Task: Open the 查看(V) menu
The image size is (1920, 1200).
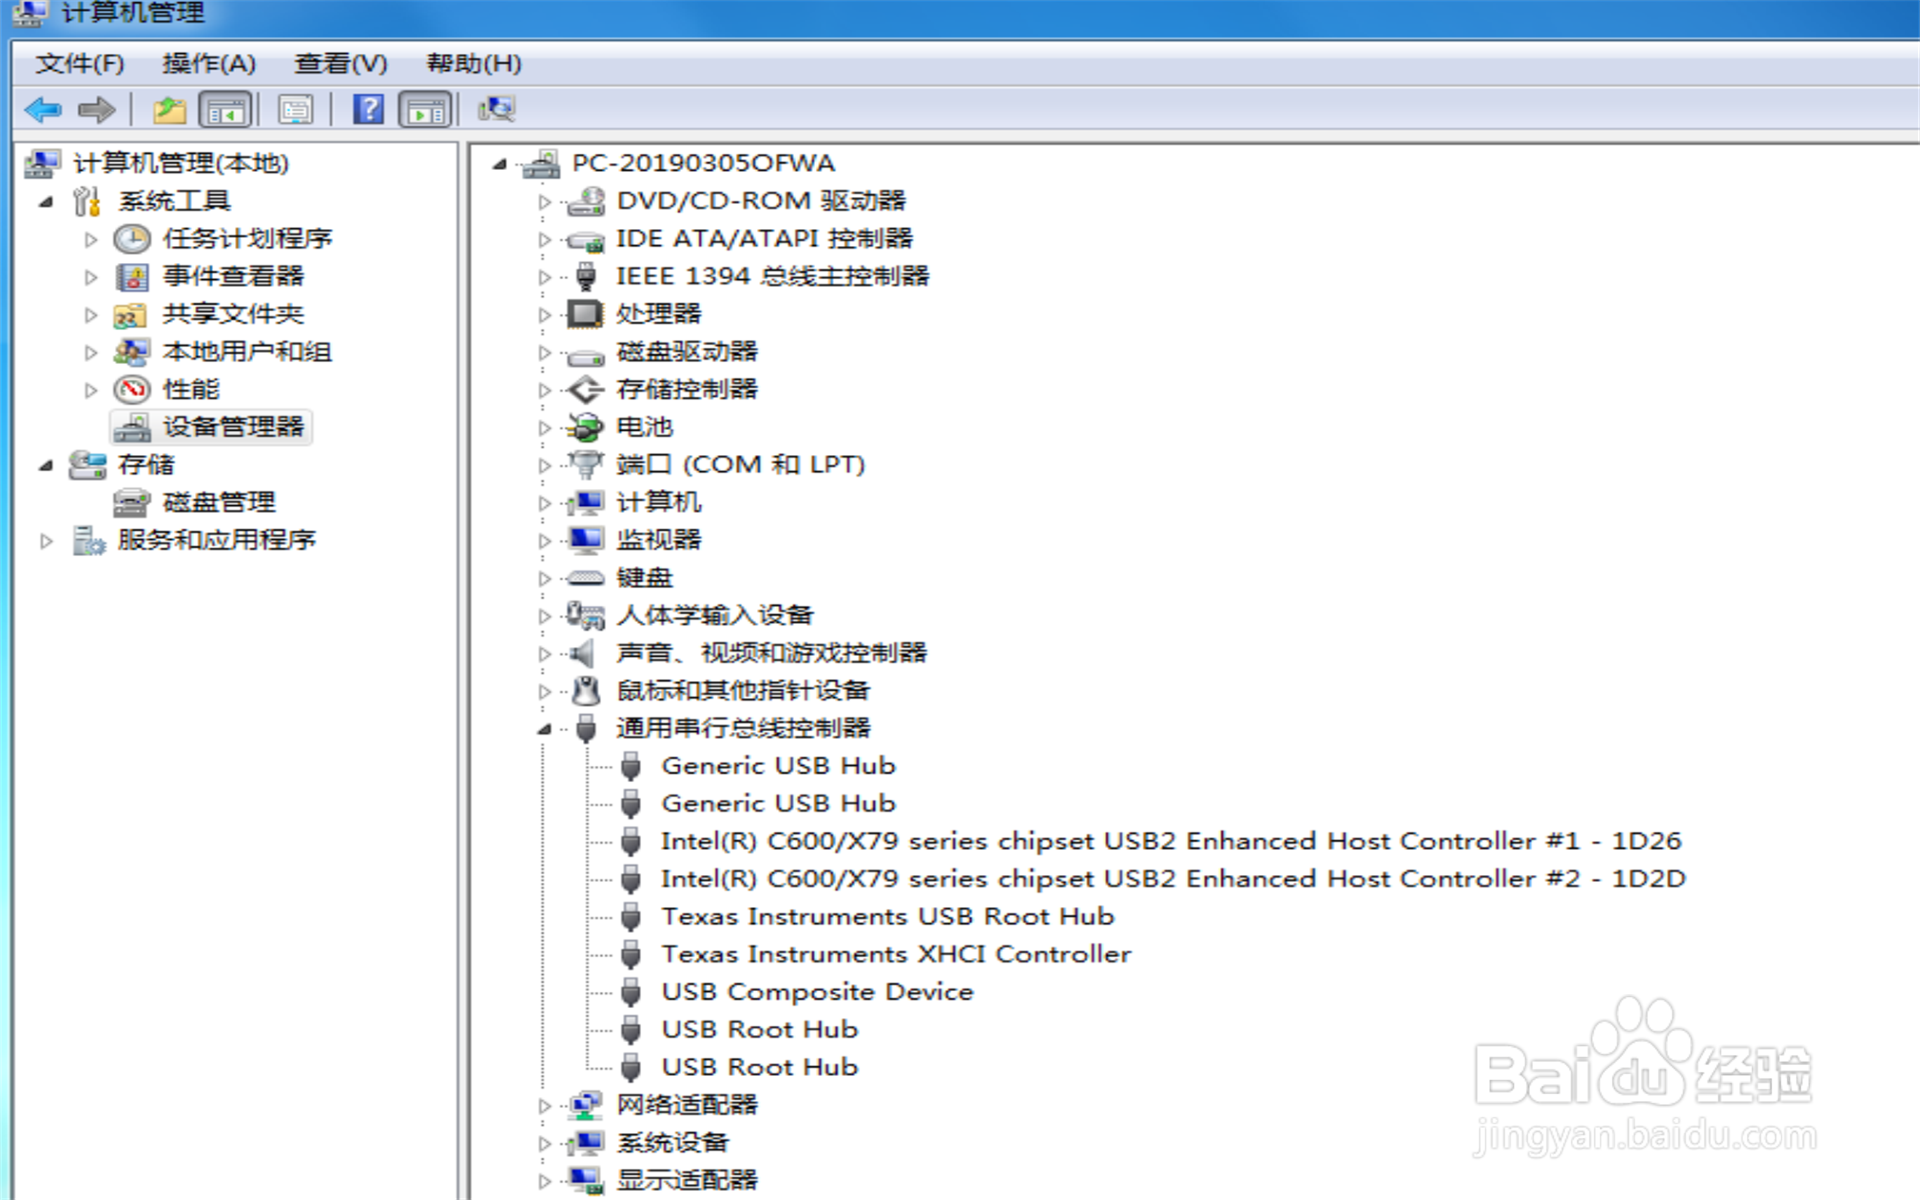Action: coord(340,64)
